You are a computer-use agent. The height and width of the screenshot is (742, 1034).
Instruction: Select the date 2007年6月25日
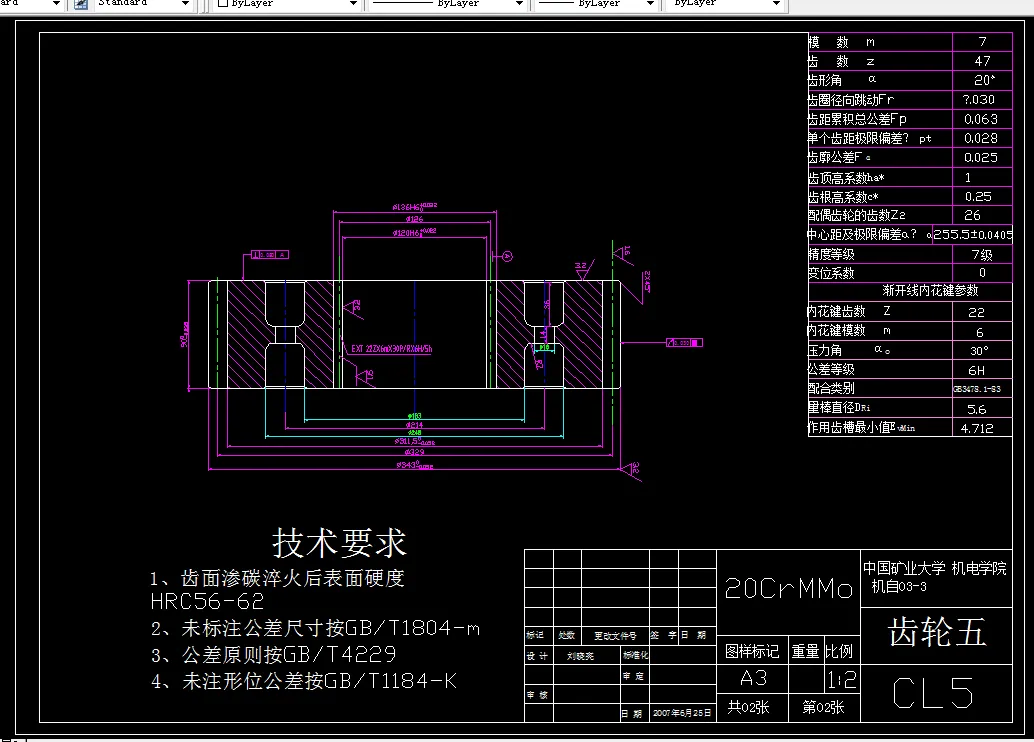pyautogui.click(x=682, y=713)
